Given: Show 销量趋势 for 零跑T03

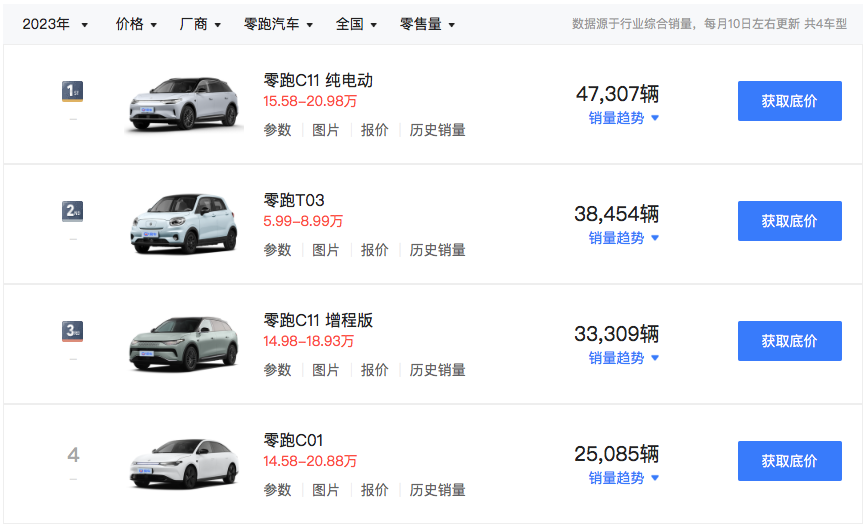Looking at the screenshot, I should (x=623, y=238).
